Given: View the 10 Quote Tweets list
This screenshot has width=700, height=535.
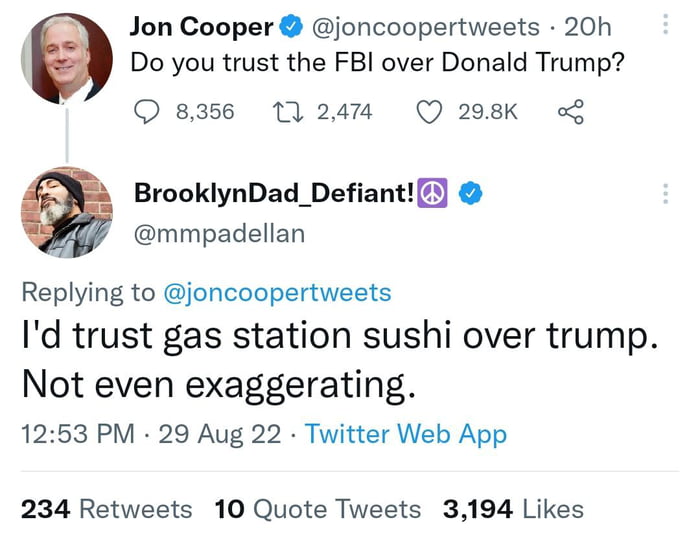Looking at the screenshot, I should pyautogui.click(x=318, y=508).
